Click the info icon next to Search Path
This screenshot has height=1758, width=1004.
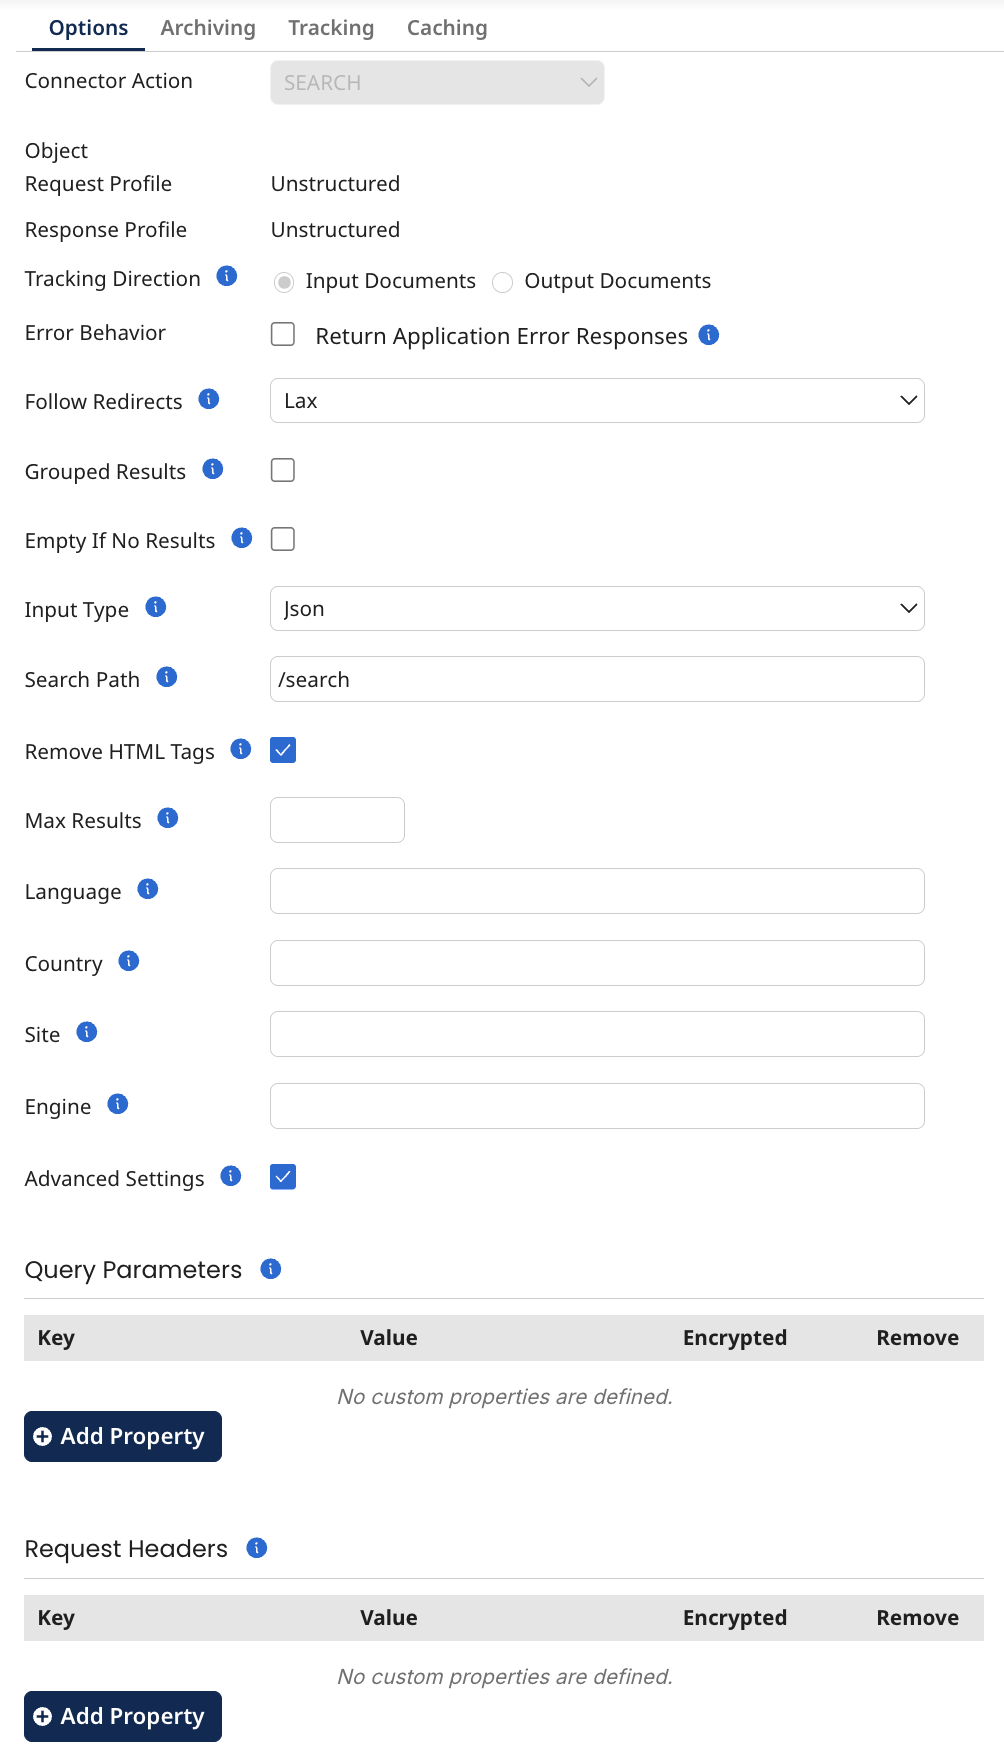coord(167,677)
